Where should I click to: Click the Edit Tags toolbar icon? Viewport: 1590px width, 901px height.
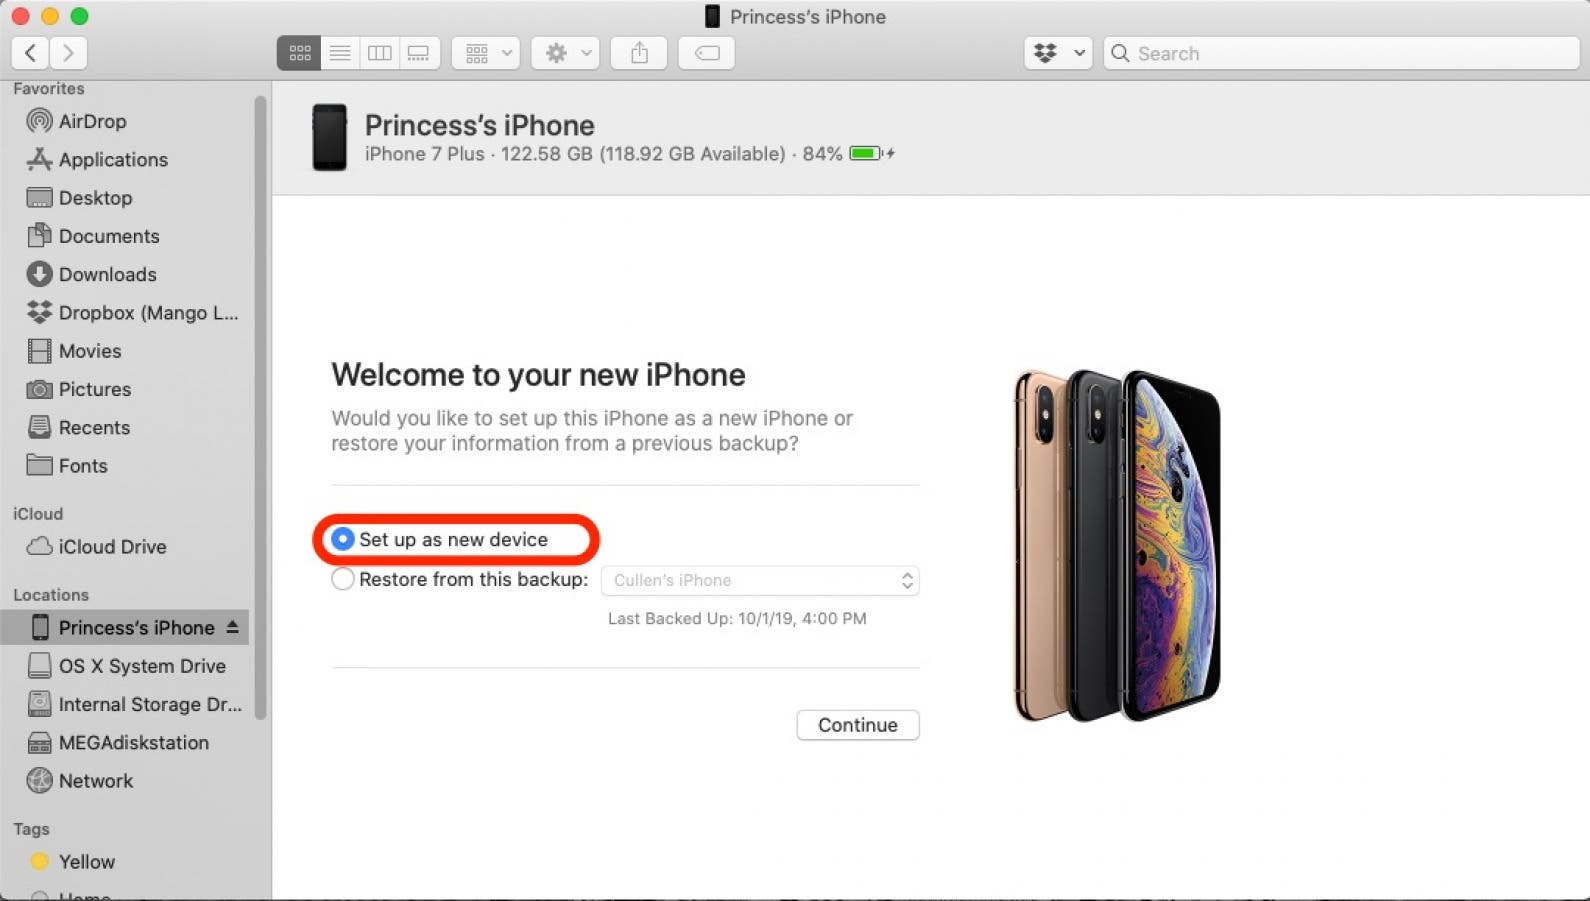[x=707, y=53]
